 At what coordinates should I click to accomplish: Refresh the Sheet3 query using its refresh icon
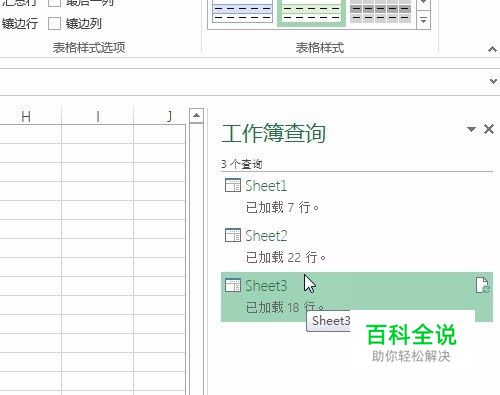tap(482, 285)
